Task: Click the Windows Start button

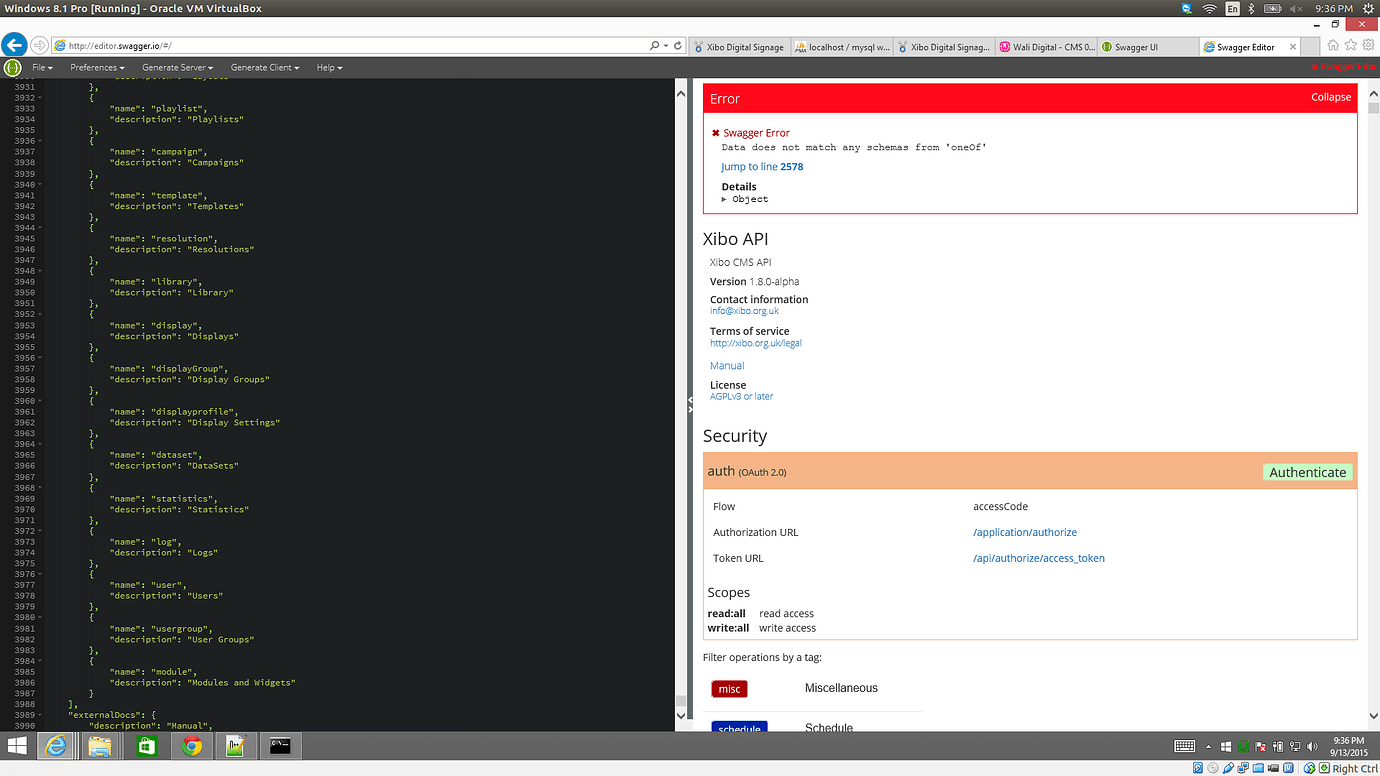Action: (15, 745)
